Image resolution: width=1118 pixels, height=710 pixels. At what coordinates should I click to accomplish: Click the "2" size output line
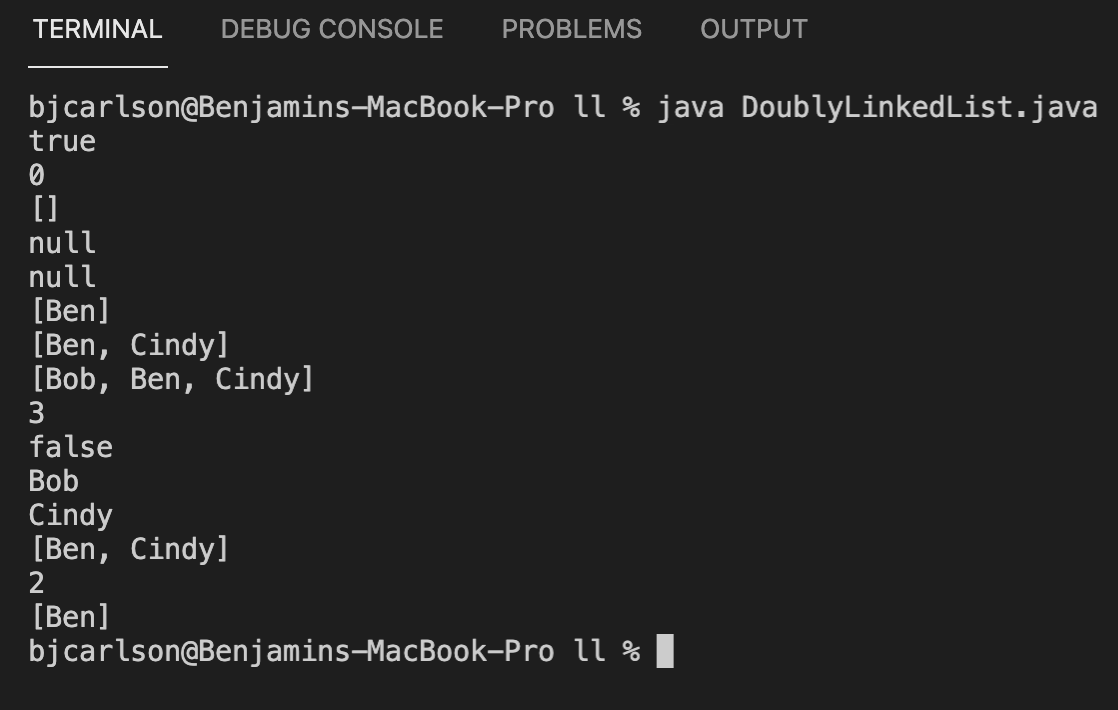click(x=37, y=583)
